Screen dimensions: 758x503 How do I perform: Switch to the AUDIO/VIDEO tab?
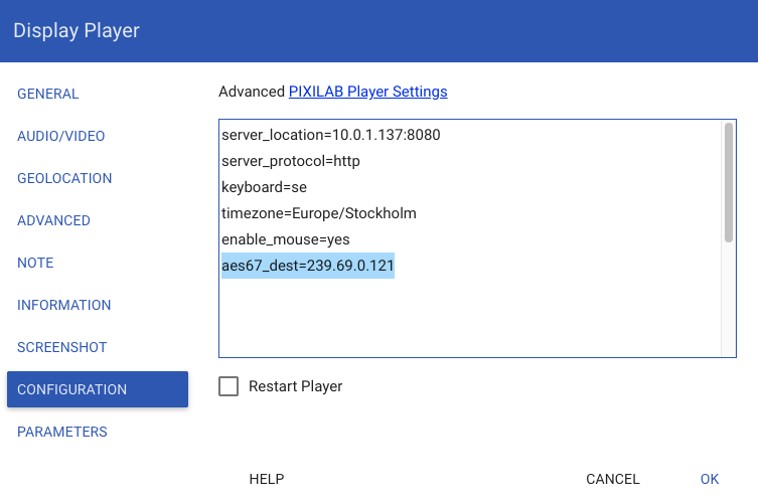pos(61,136)
